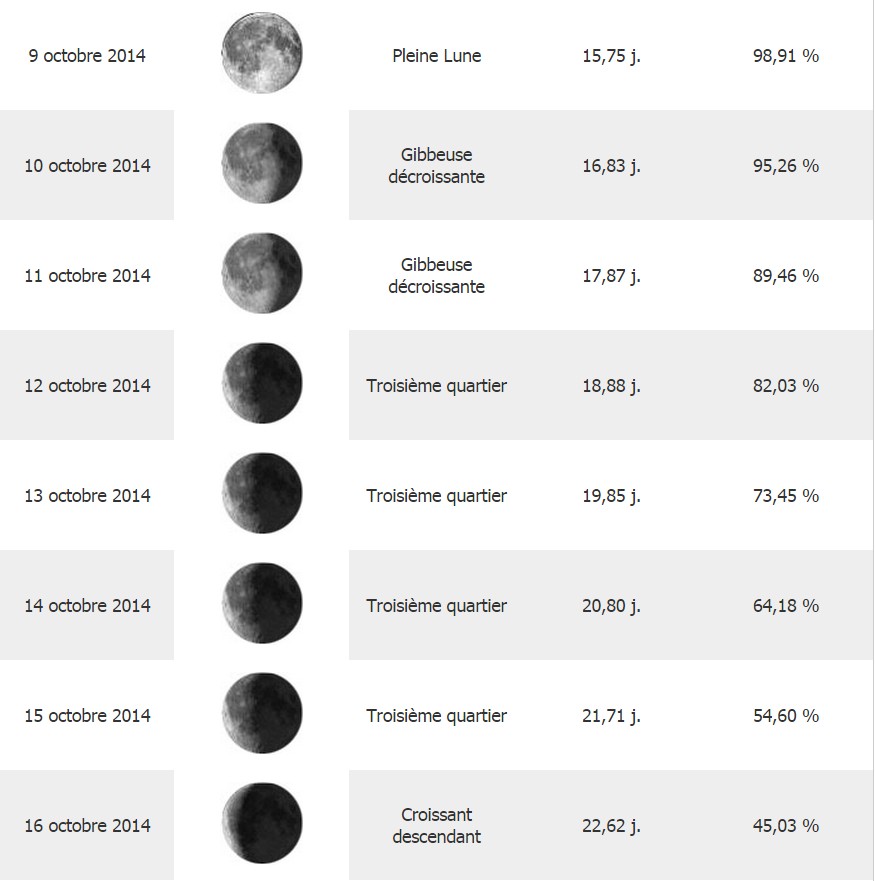Image resolution: width=875 pixels, height=881 pixels.
Task: Click the crescent moon icon for 16 octobre
Action: pyautogui.click(x=262, y=824)
